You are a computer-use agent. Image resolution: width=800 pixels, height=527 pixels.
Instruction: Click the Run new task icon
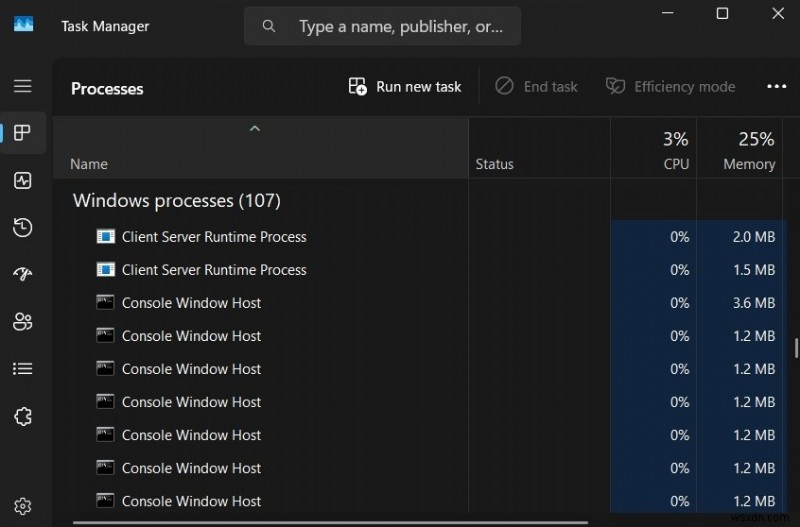(x=358, y=86)
